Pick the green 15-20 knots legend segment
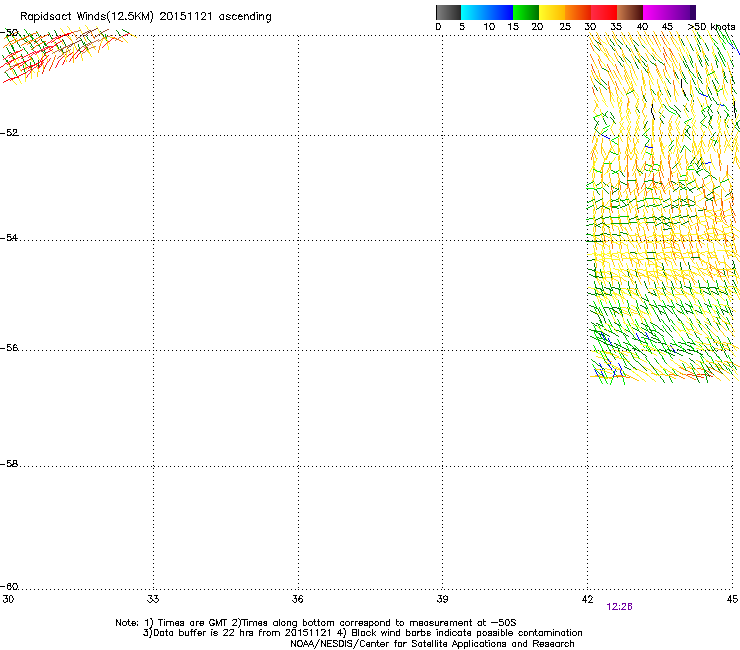740x650 pixels. pyautogui.click(x=526, y=12)
